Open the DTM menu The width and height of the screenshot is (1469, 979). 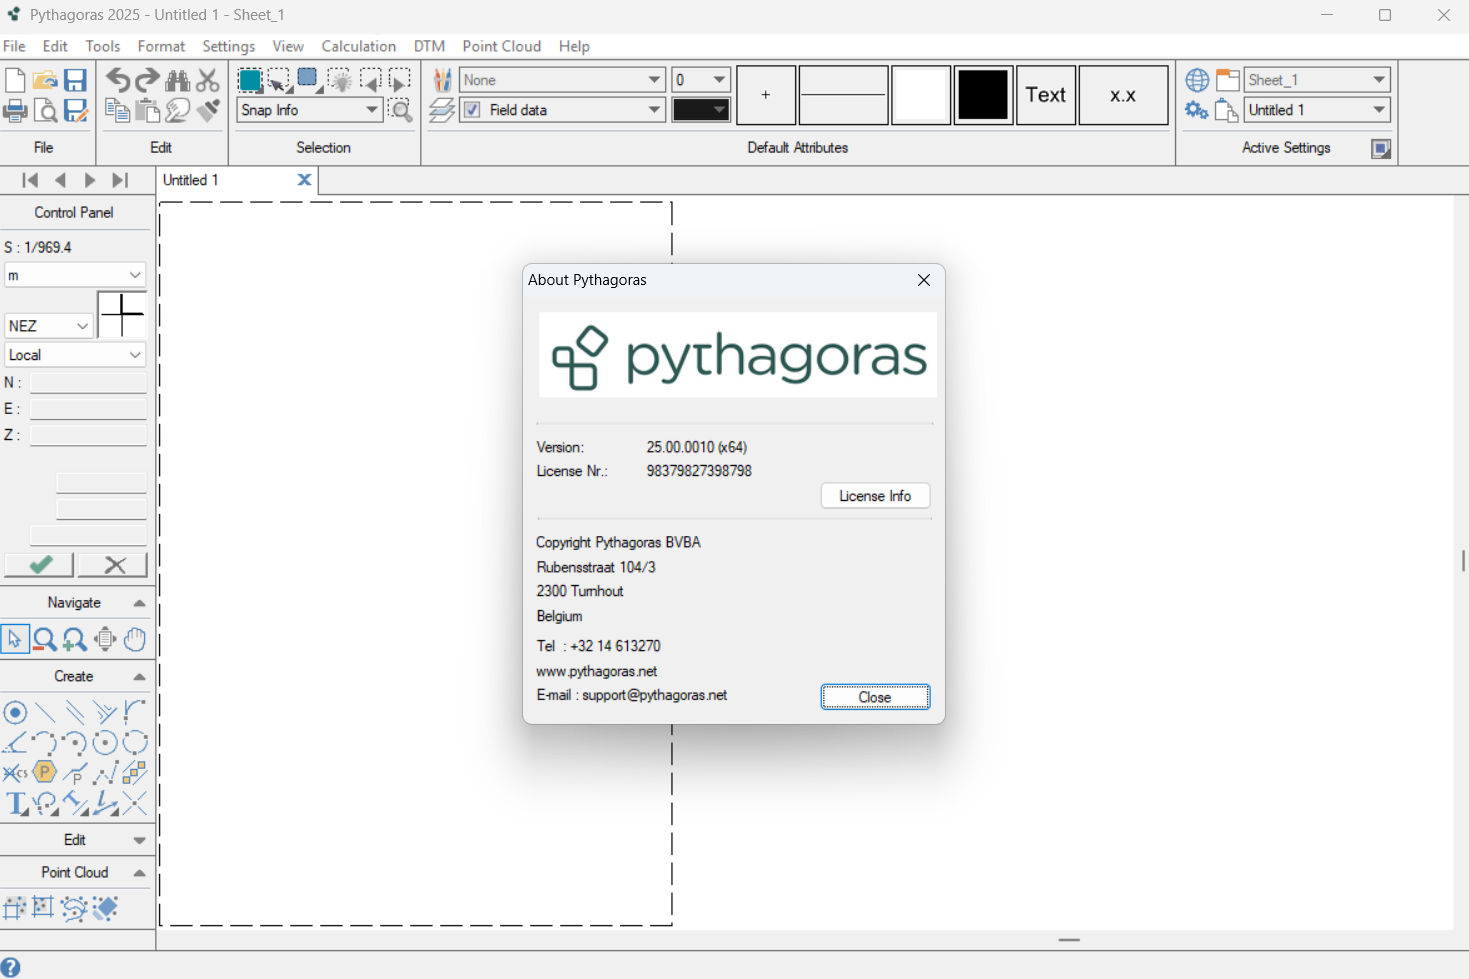(x=429, y=46)
